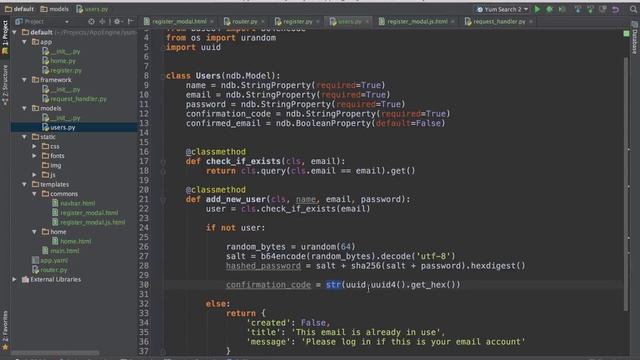Close the users.py editor tab
Screen dimensions: 640x360
pyautogui.click(x=367, y=22)
